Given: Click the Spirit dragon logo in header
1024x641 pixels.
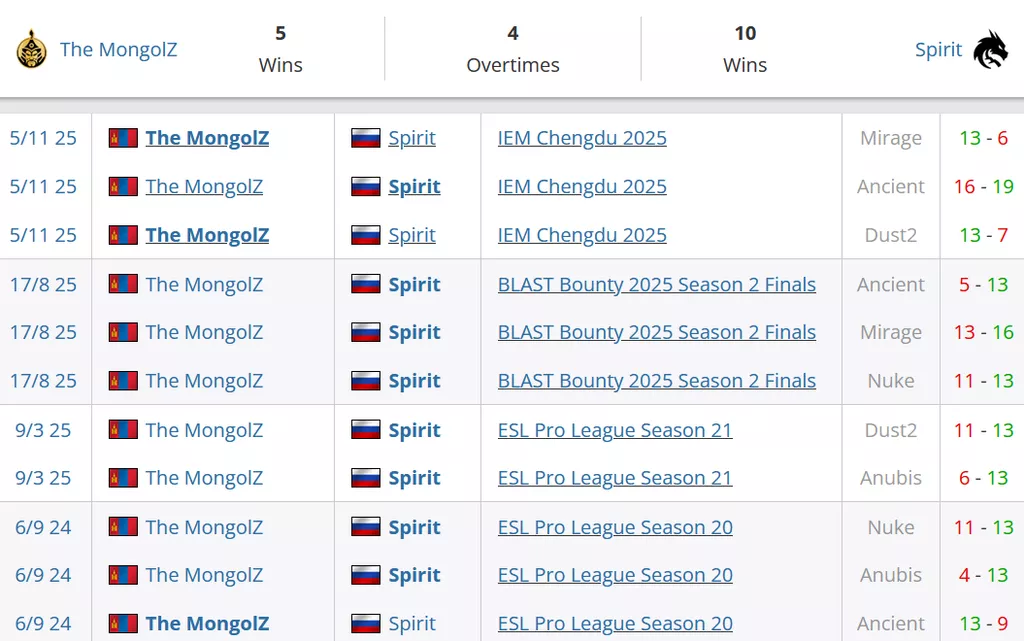Looking at the screenshot, I should [x=990, y=49].
